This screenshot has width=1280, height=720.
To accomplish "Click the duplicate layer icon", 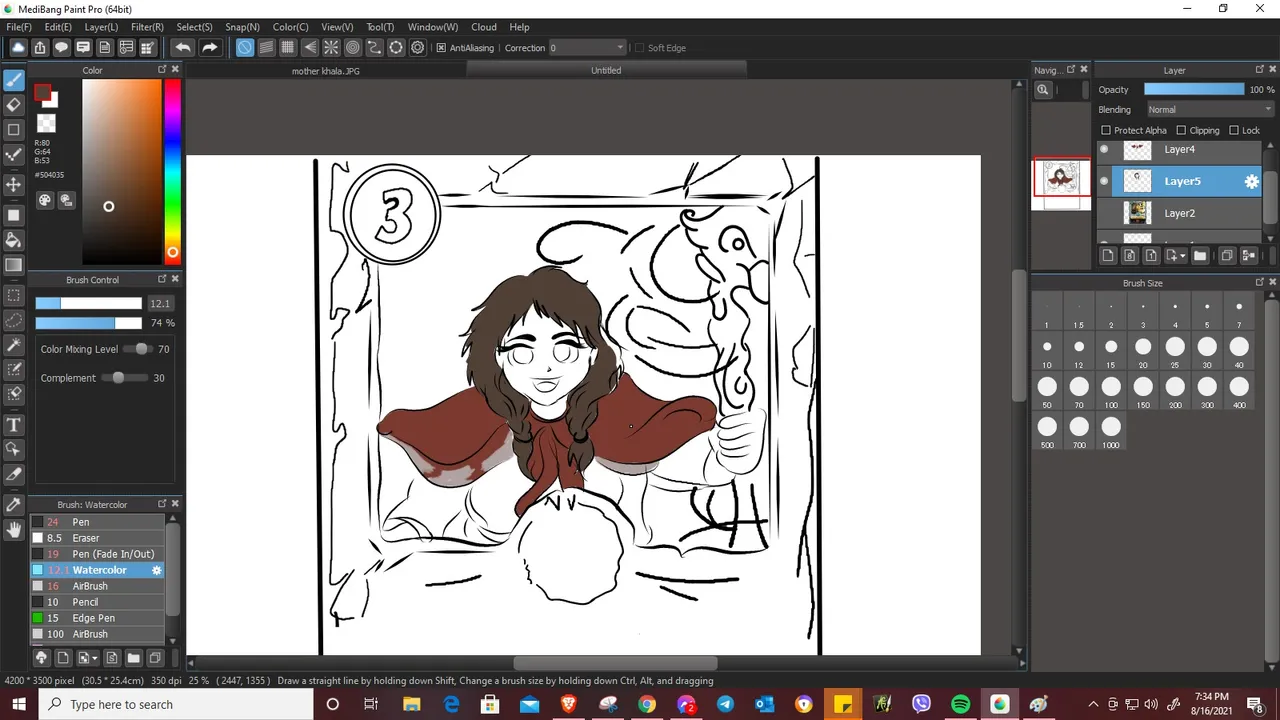I will pyautogui.click(x=1227, y=256).
